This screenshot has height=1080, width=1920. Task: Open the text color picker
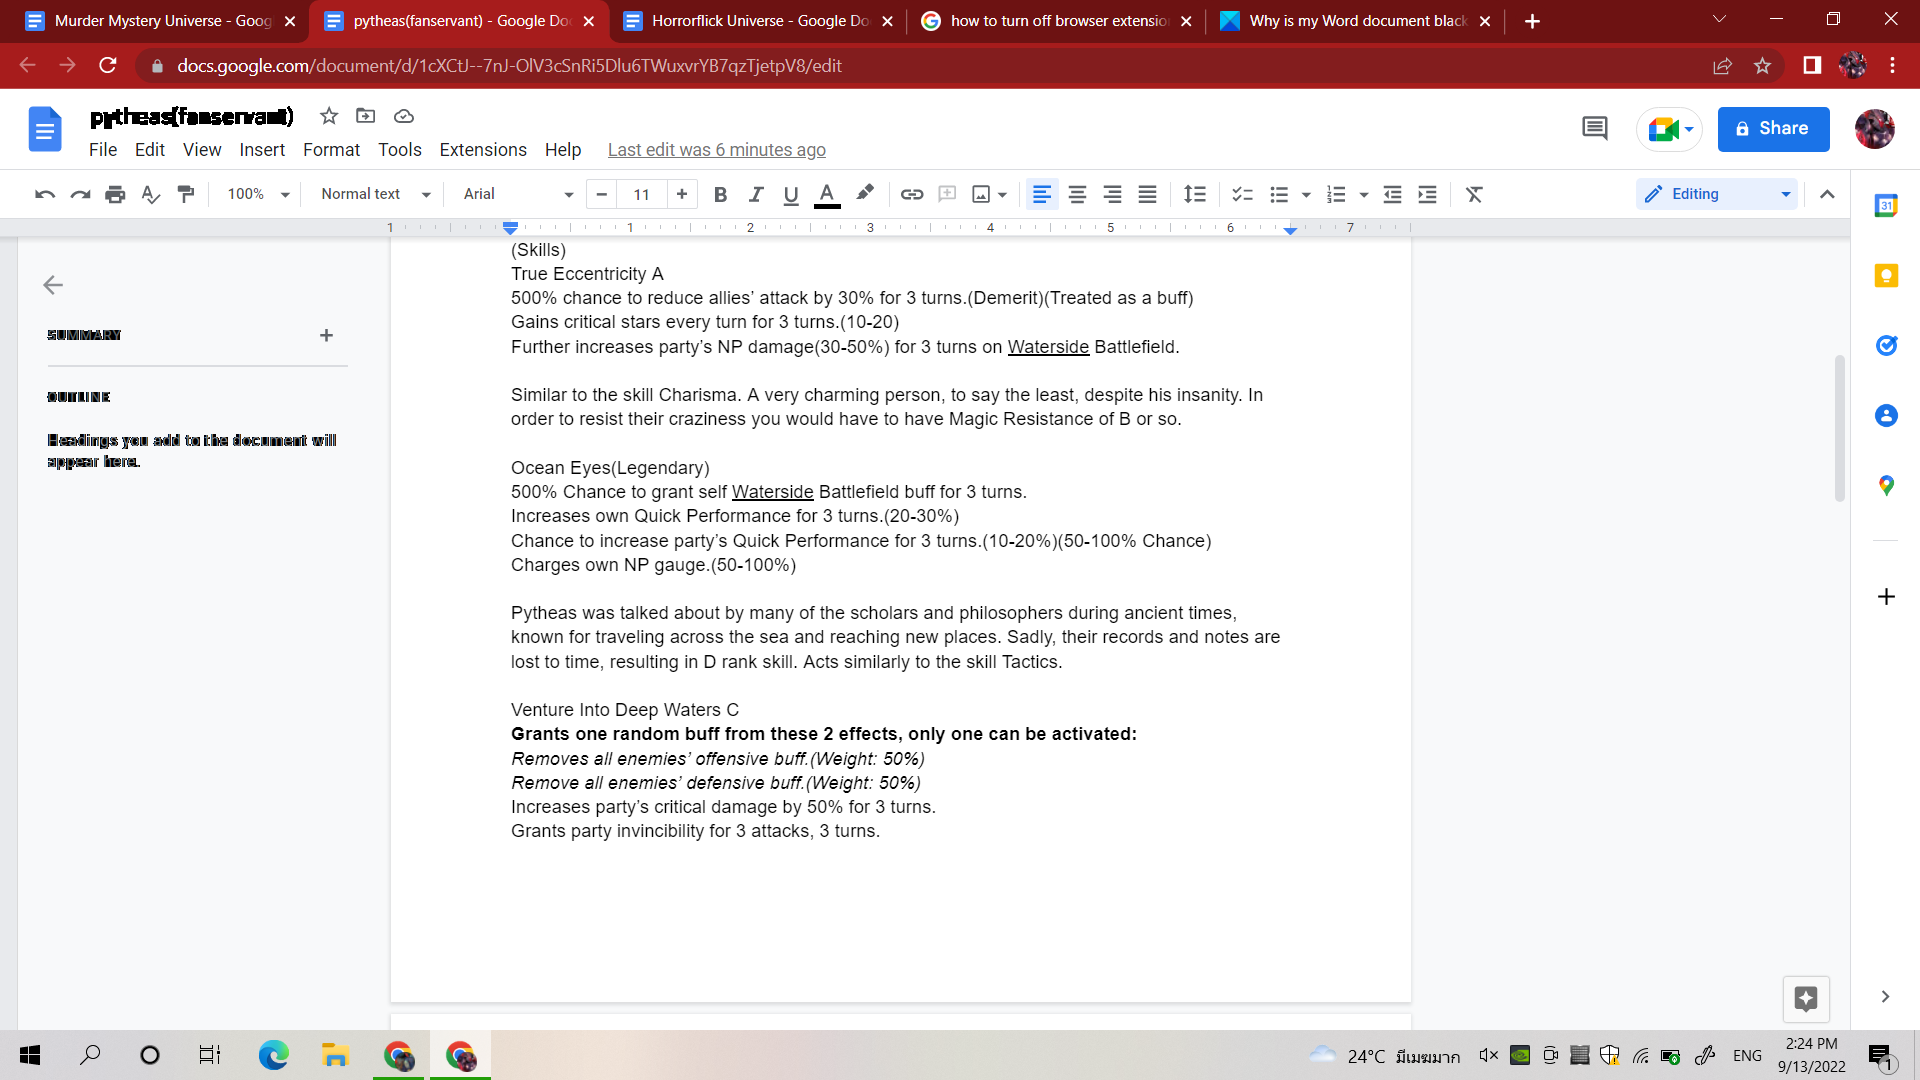826,194
